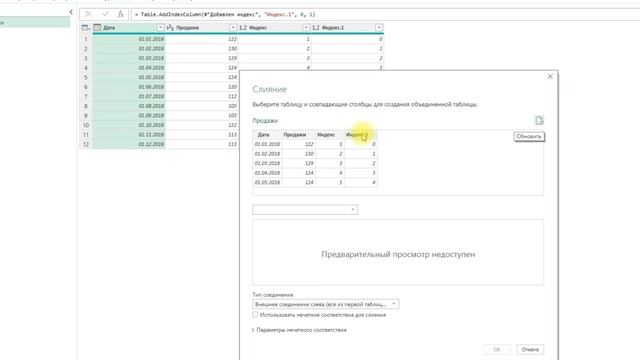Click the Индекс column 1.2 type icon
The image size is (640, 360).
[x=243, y=28]
